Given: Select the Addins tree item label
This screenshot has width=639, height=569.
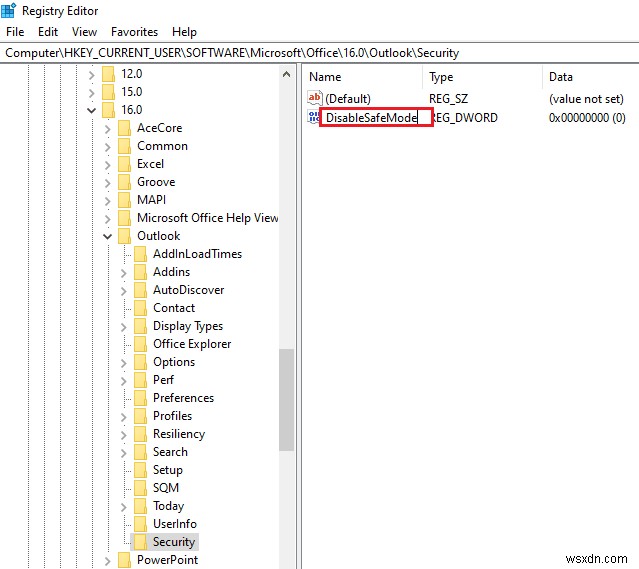Looking at the screenshot, I should [172, 272].
